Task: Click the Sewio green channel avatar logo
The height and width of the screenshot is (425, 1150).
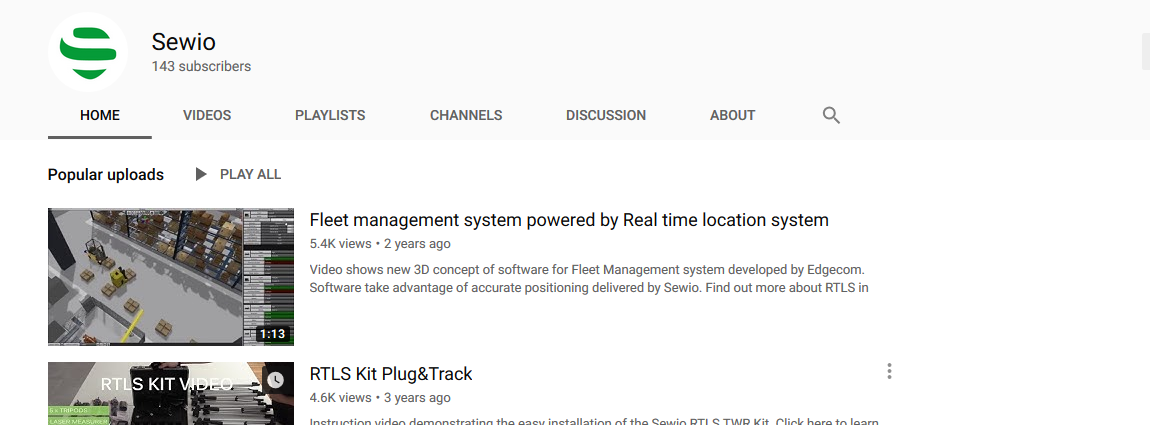Action: [x=88, y=52]
